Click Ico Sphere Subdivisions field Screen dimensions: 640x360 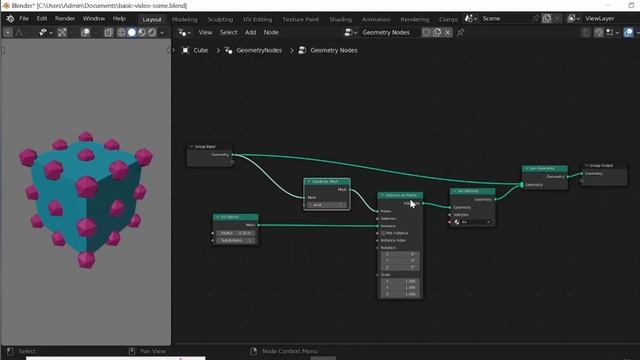236,240
